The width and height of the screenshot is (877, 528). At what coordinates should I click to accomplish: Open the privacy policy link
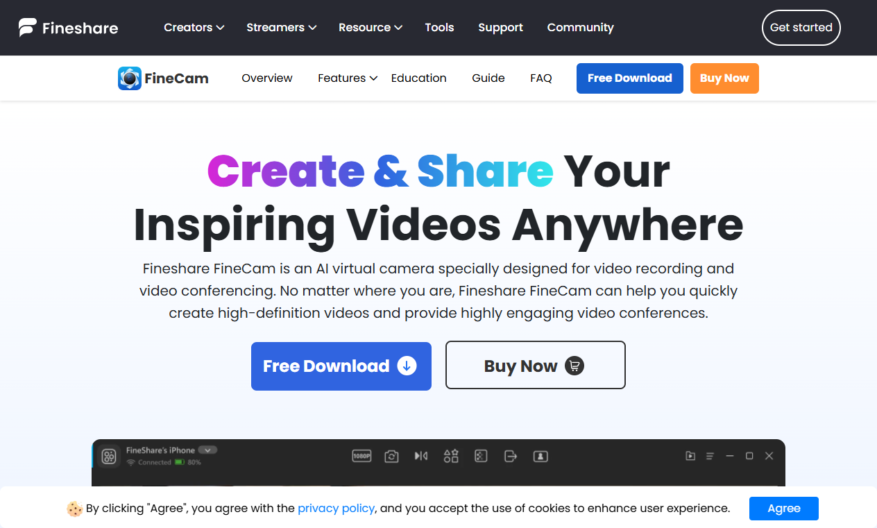click(336, 508)
